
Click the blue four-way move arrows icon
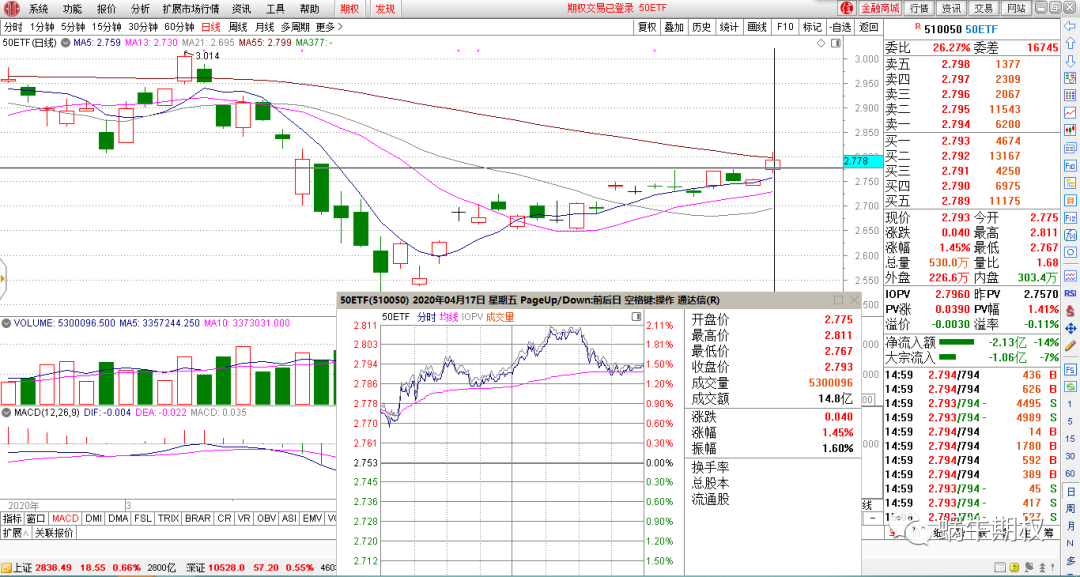click(1070, 328)
